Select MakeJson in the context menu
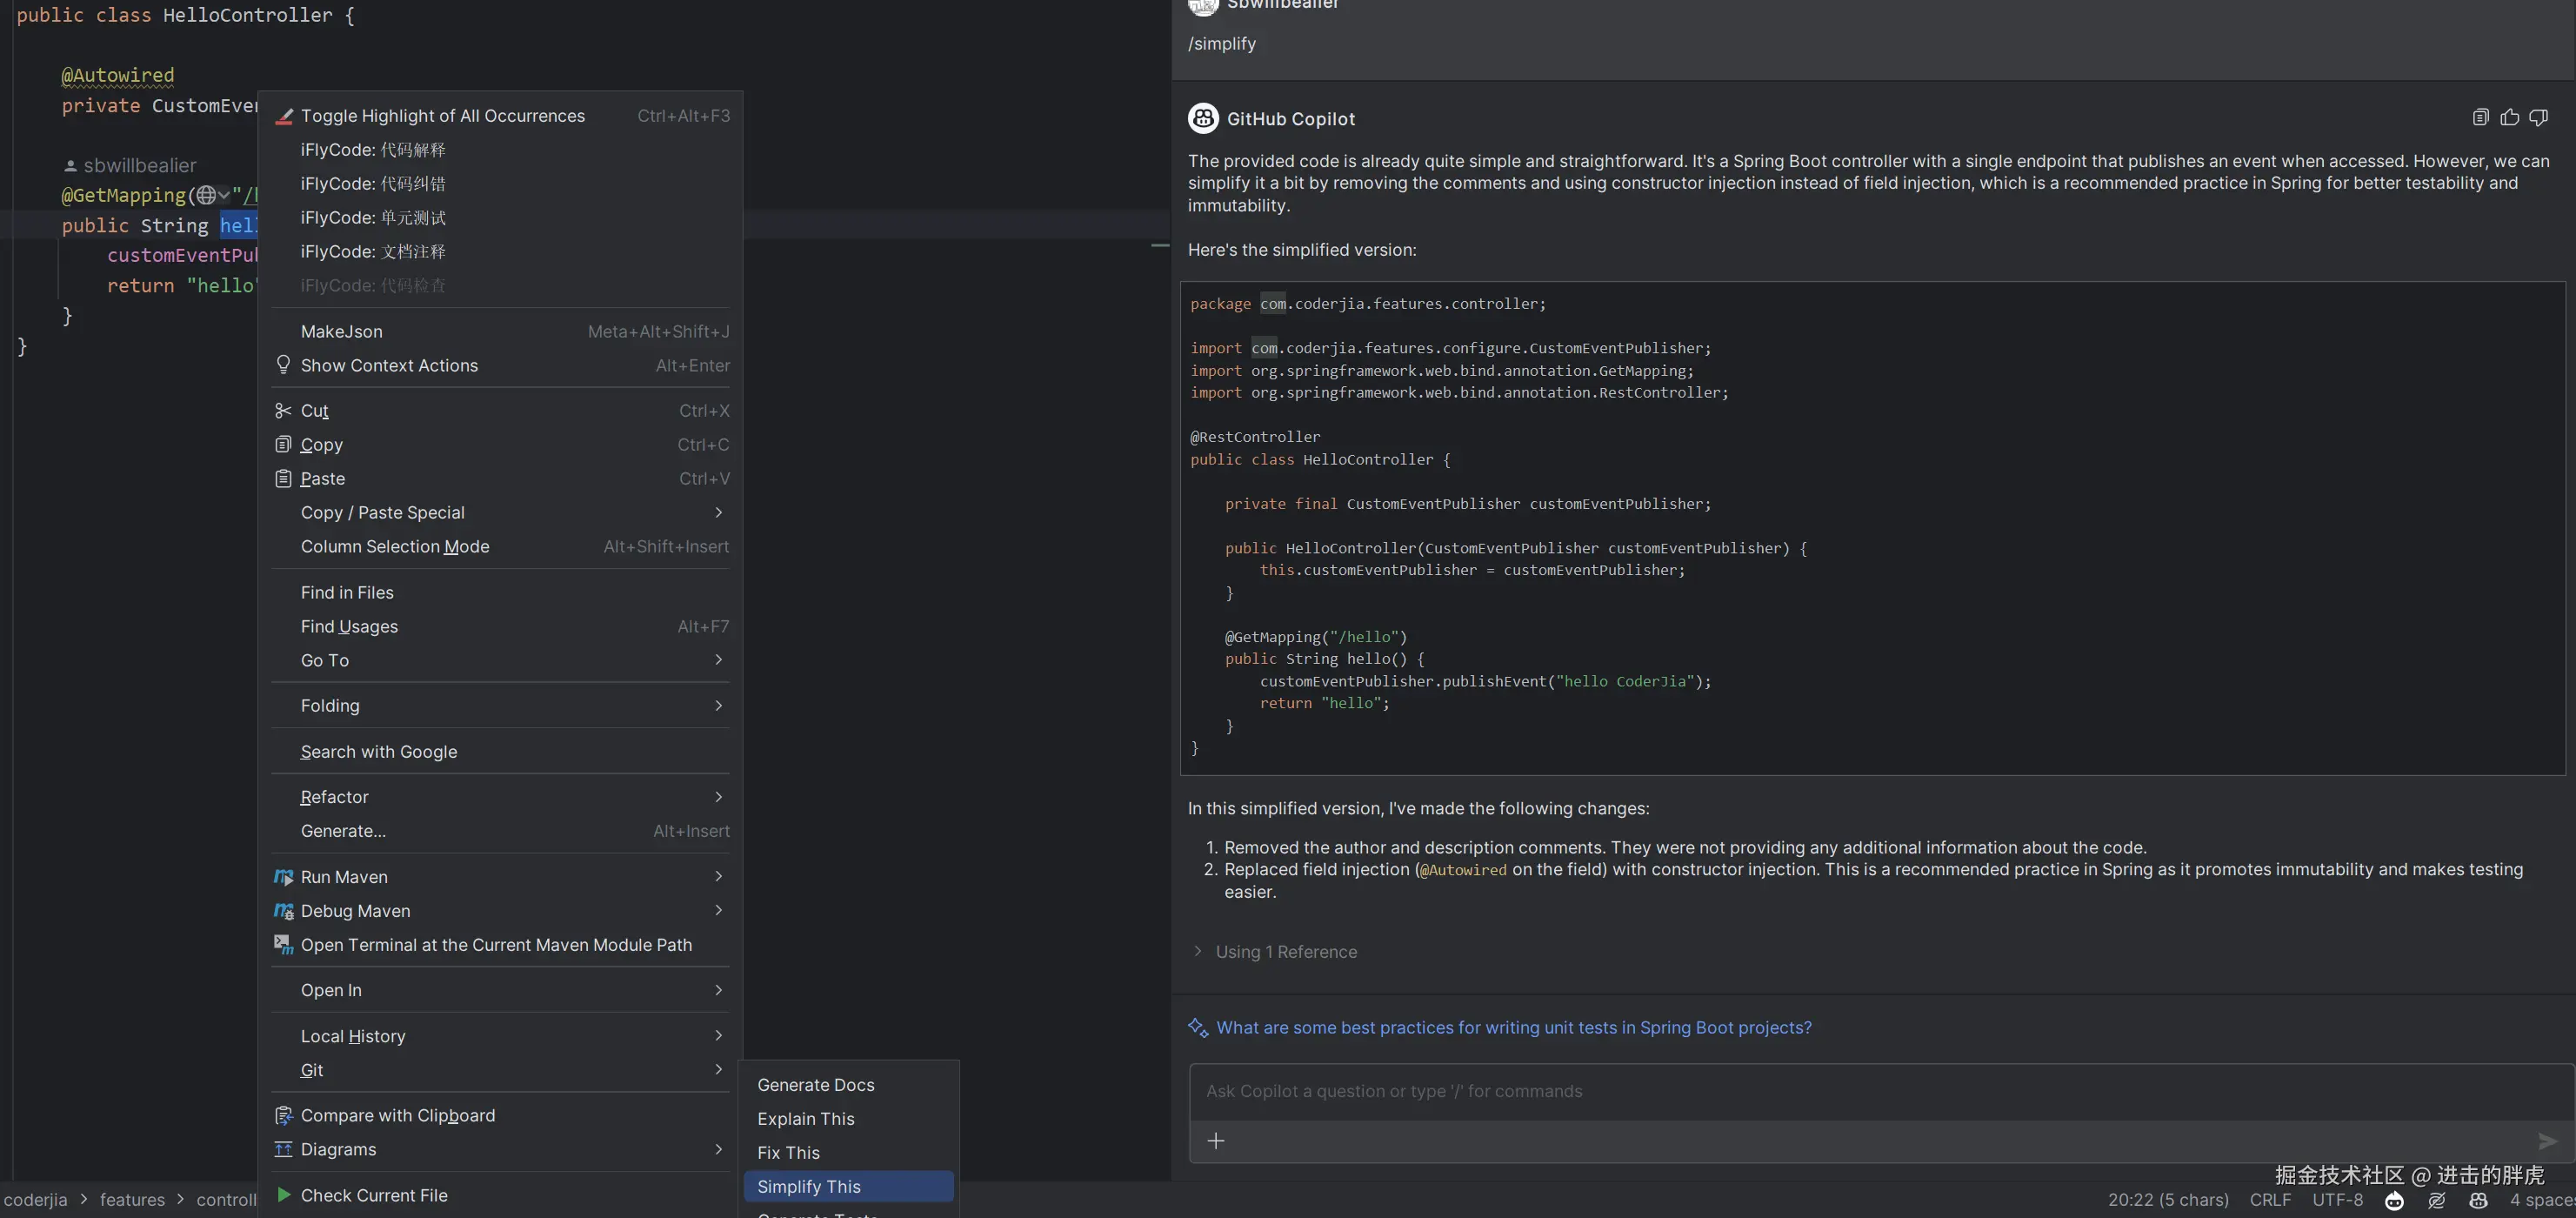Image resolution: width=2576 pixels, height=1218 pixels. [x=500, y=331]
